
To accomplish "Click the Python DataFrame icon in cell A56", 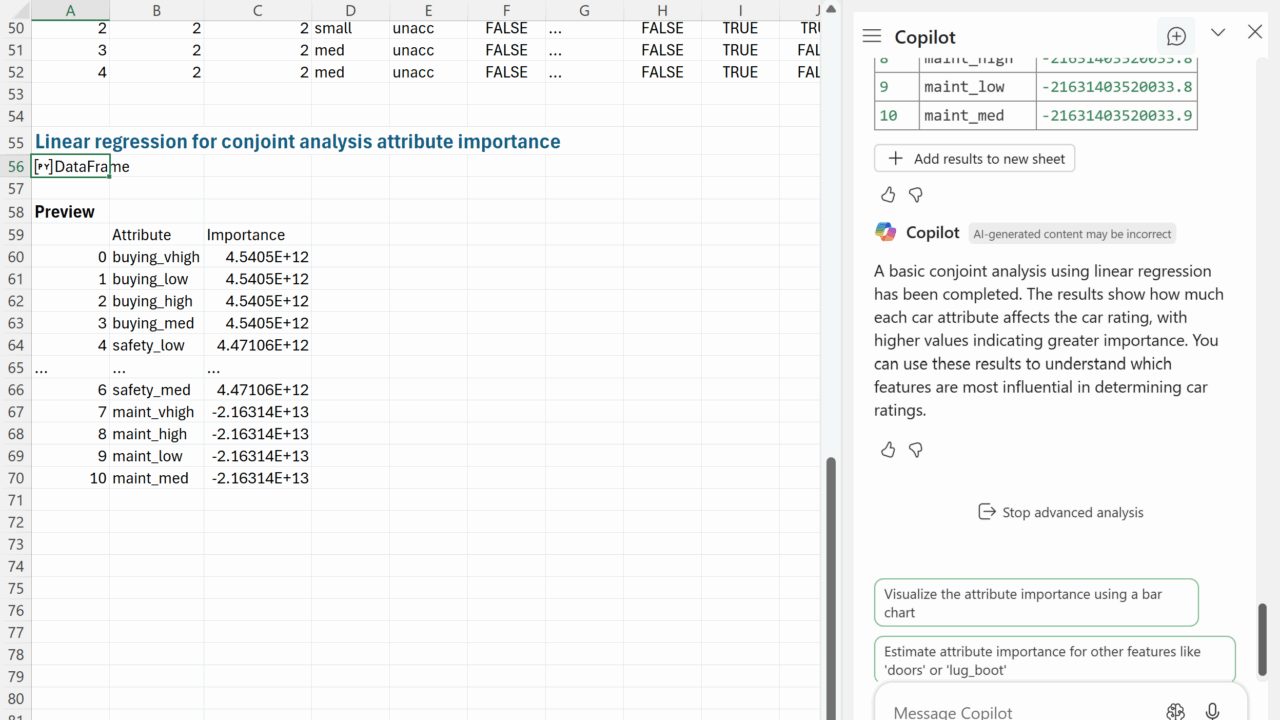I will 43,167.
